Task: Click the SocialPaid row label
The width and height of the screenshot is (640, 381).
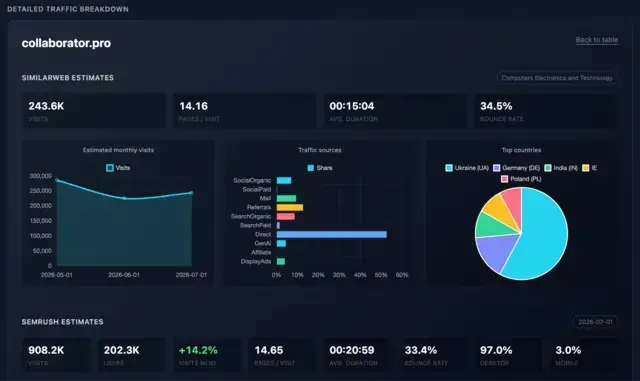Action: [x=257, y=189]
